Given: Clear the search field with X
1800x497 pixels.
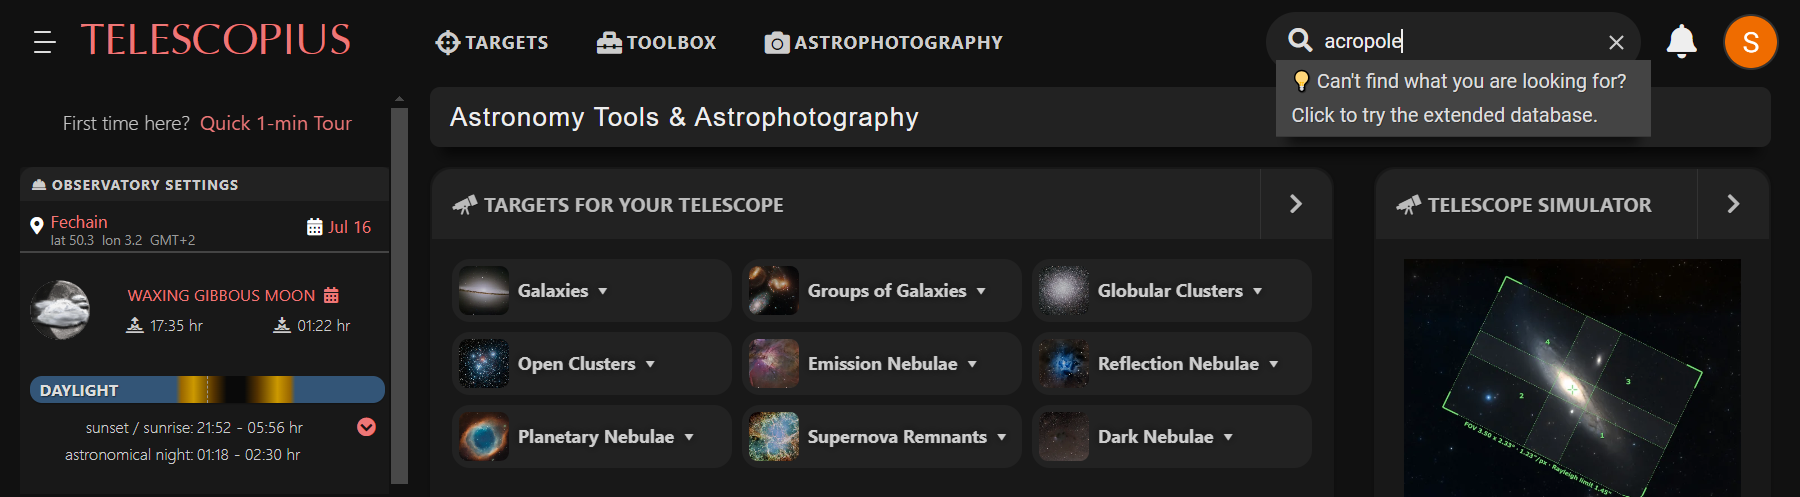Looking at the screenshot, I should tap(1616, 42).
